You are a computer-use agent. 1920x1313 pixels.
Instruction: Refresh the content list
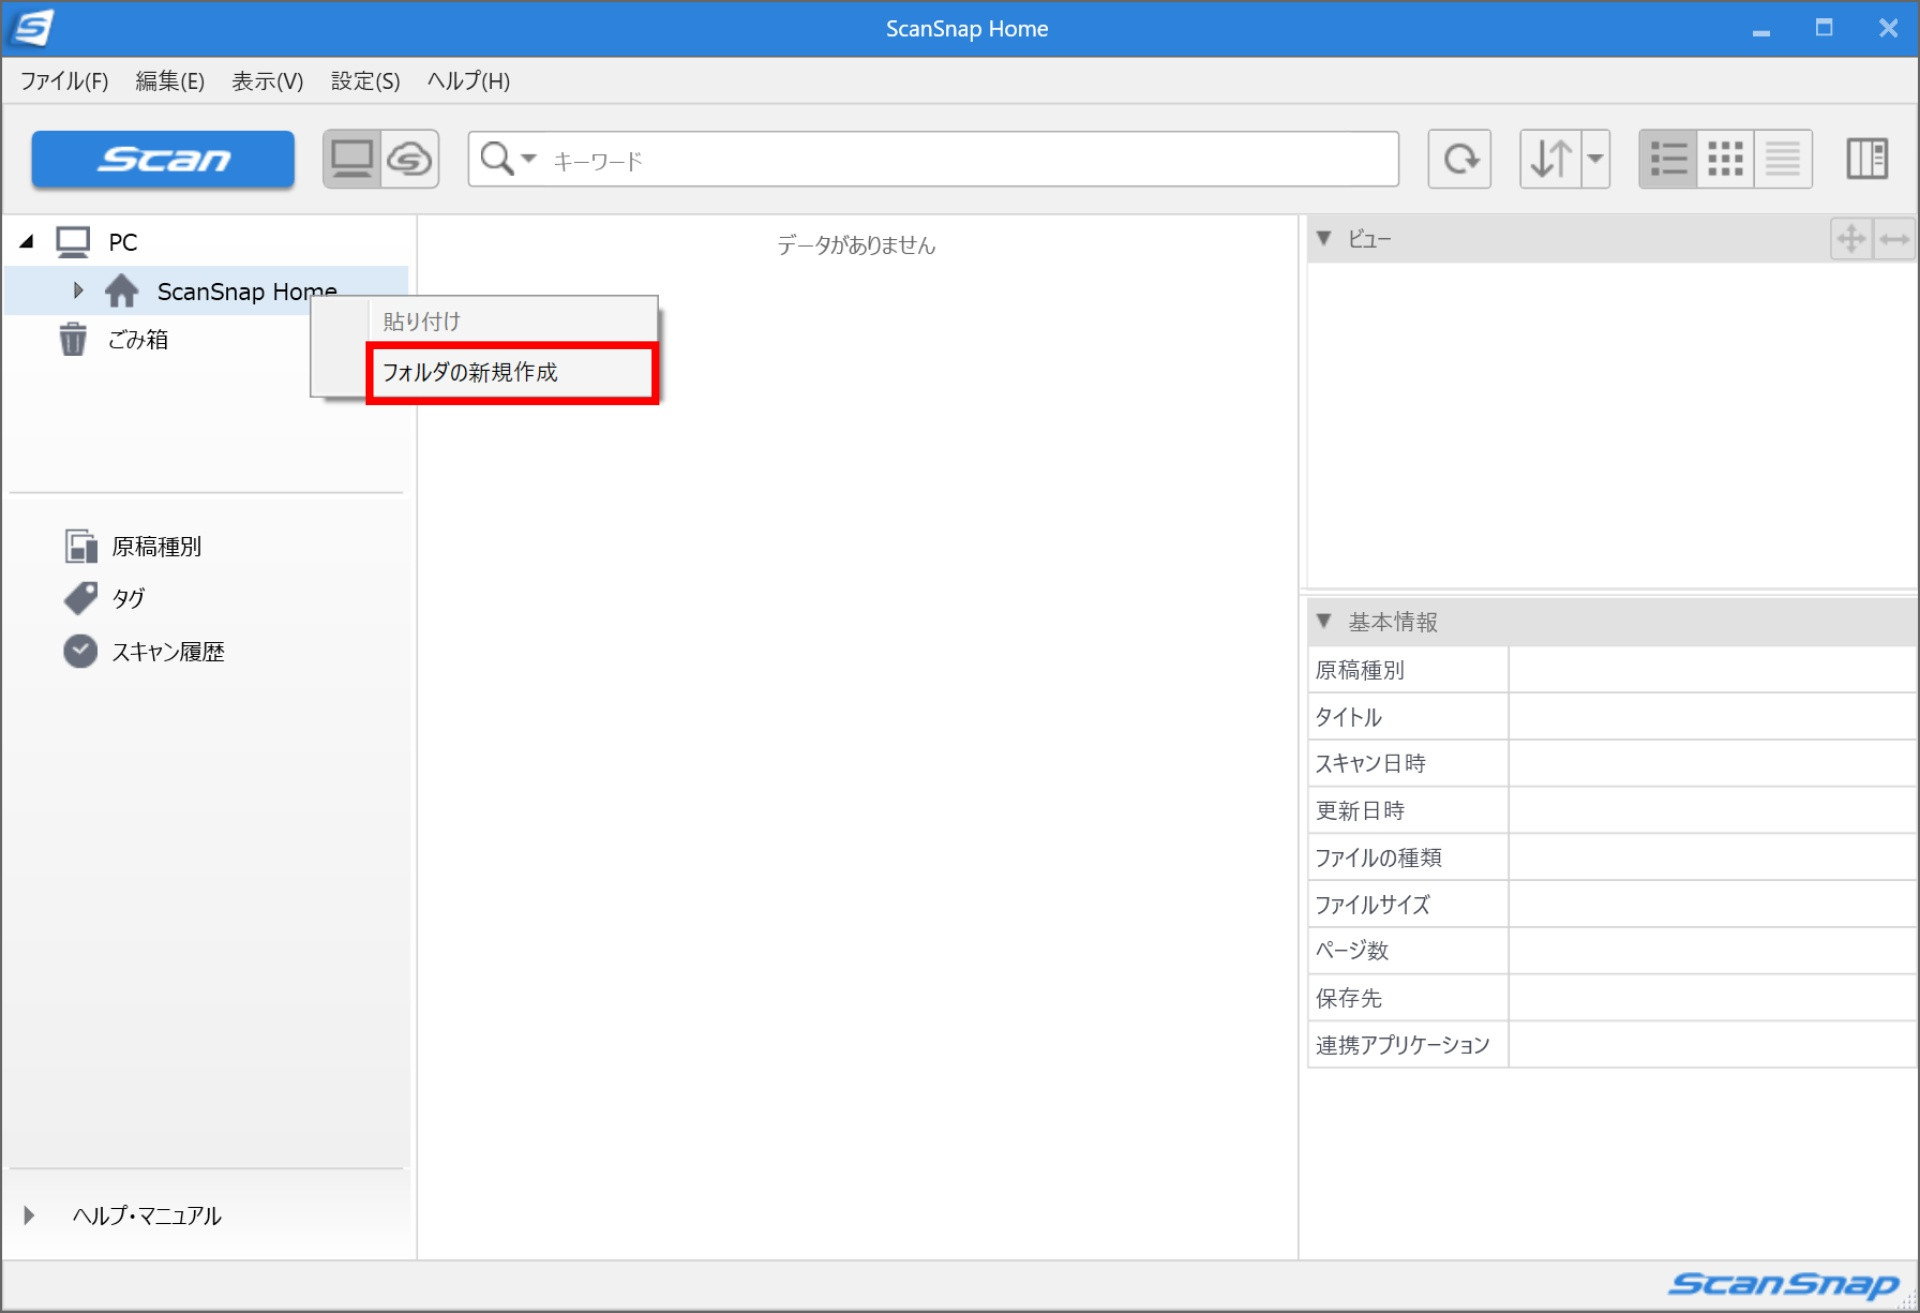[1460, 159]
